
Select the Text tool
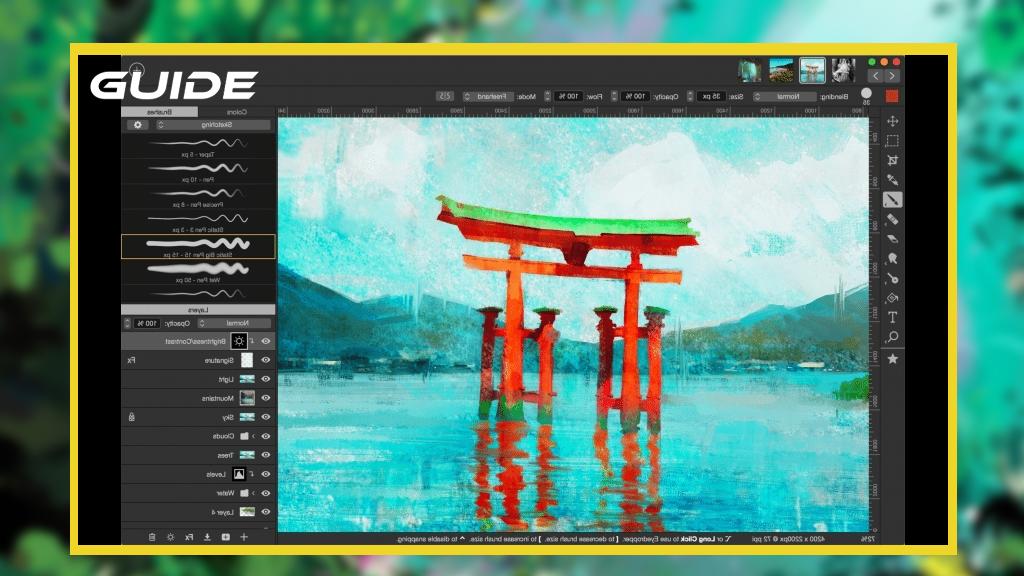pyautogui.click(x=892, y=317)
